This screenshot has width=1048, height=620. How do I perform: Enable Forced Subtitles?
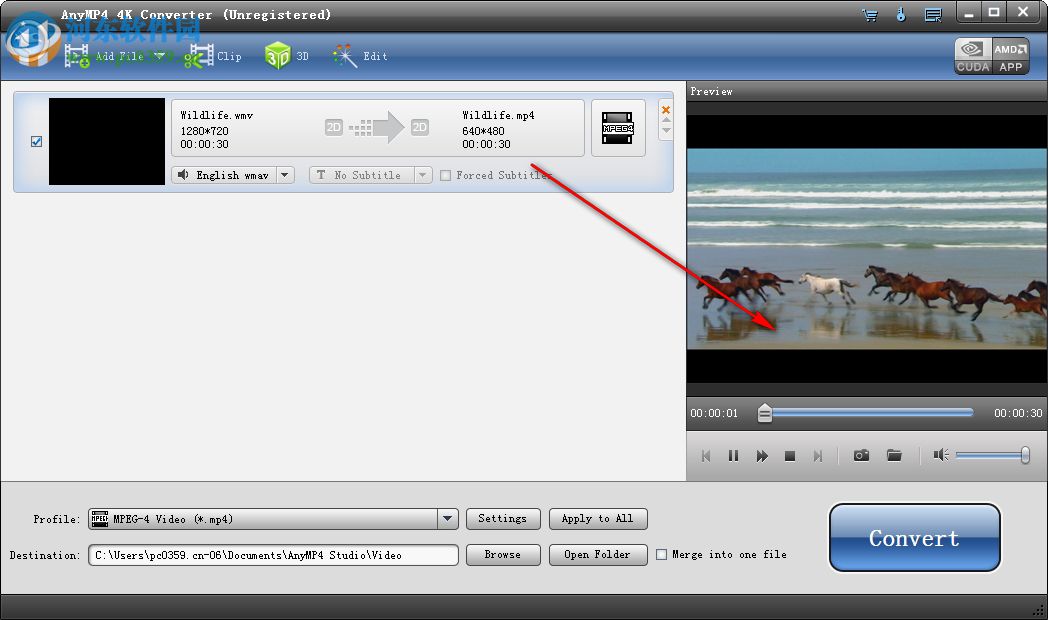[445, 174]
